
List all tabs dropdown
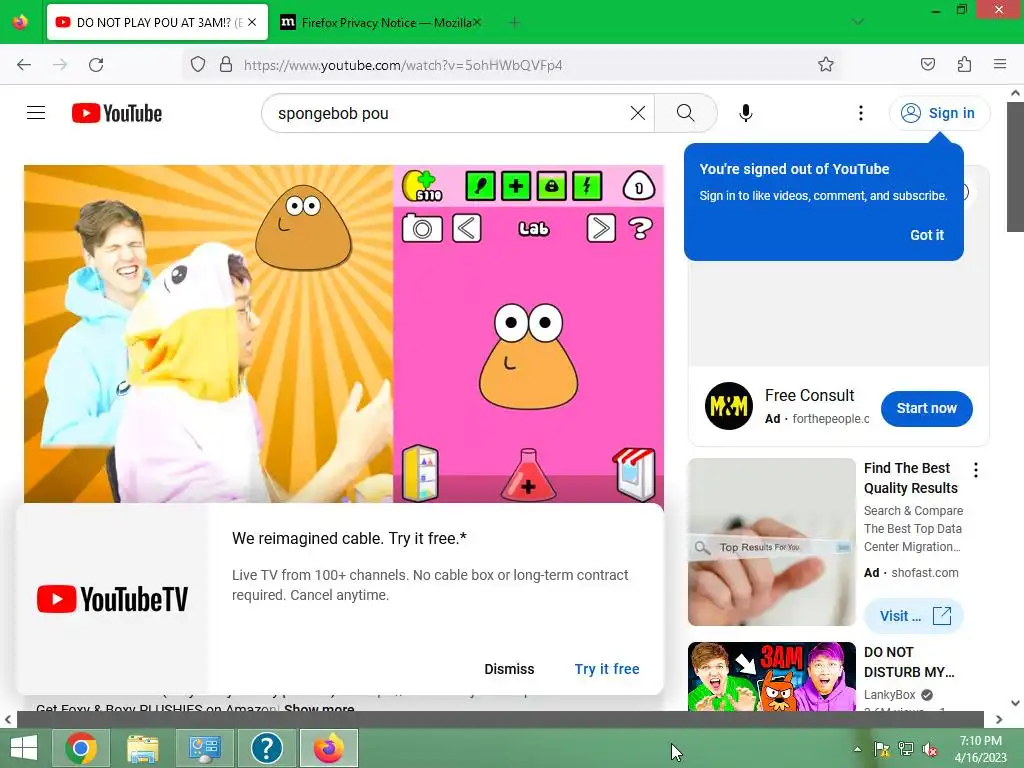click(857, 22)
